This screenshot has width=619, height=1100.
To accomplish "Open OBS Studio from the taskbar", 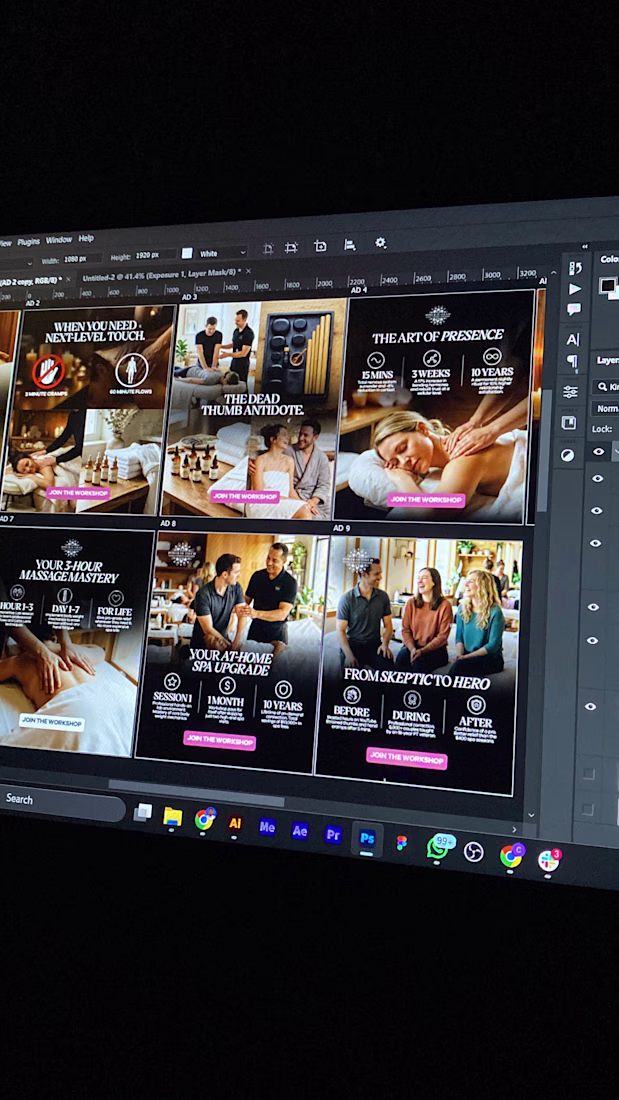I will (474, 852).
